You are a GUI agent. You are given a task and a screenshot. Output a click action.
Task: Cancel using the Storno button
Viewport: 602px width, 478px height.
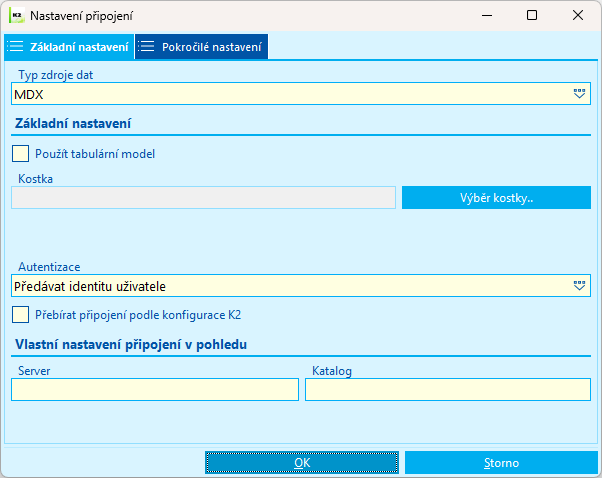pyautogui.click(x=501, y=463)
